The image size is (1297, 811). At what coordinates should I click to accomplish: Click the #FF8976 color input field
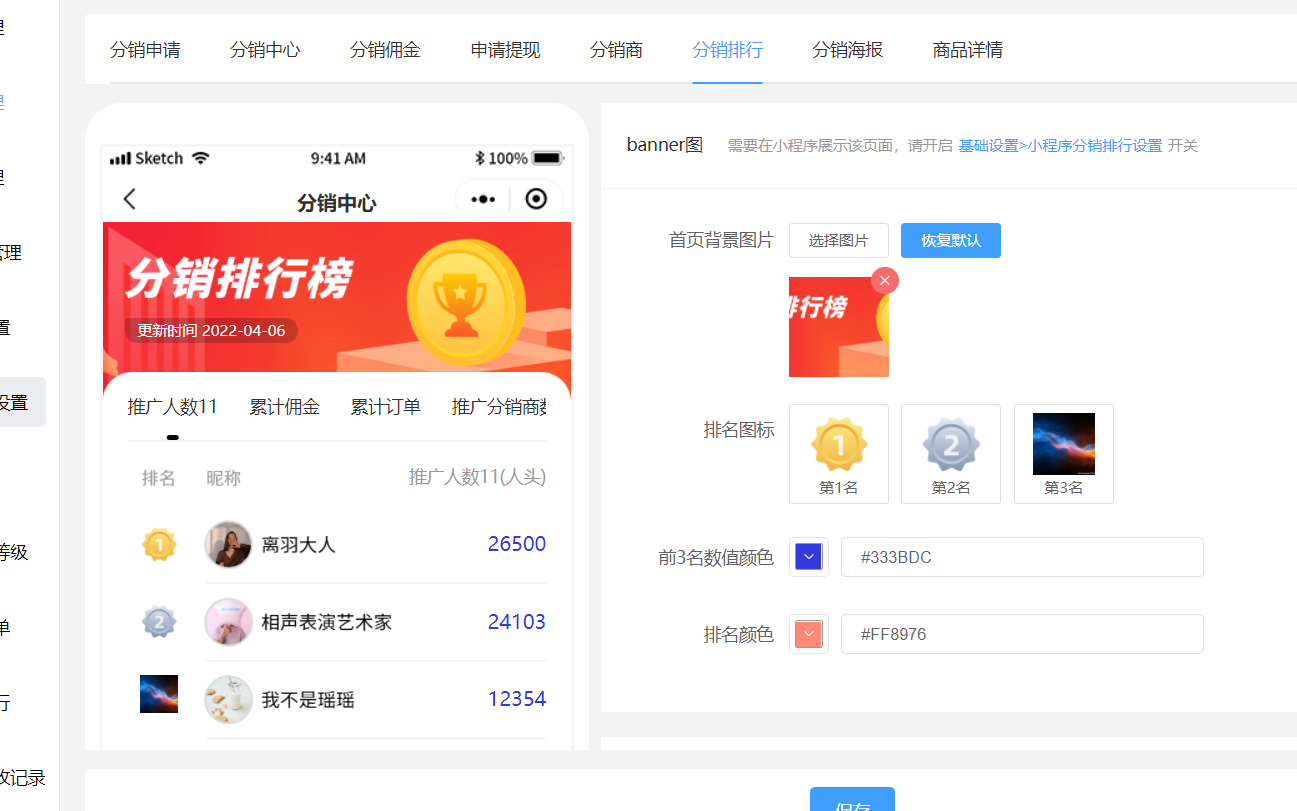[x=1022, y=634]
